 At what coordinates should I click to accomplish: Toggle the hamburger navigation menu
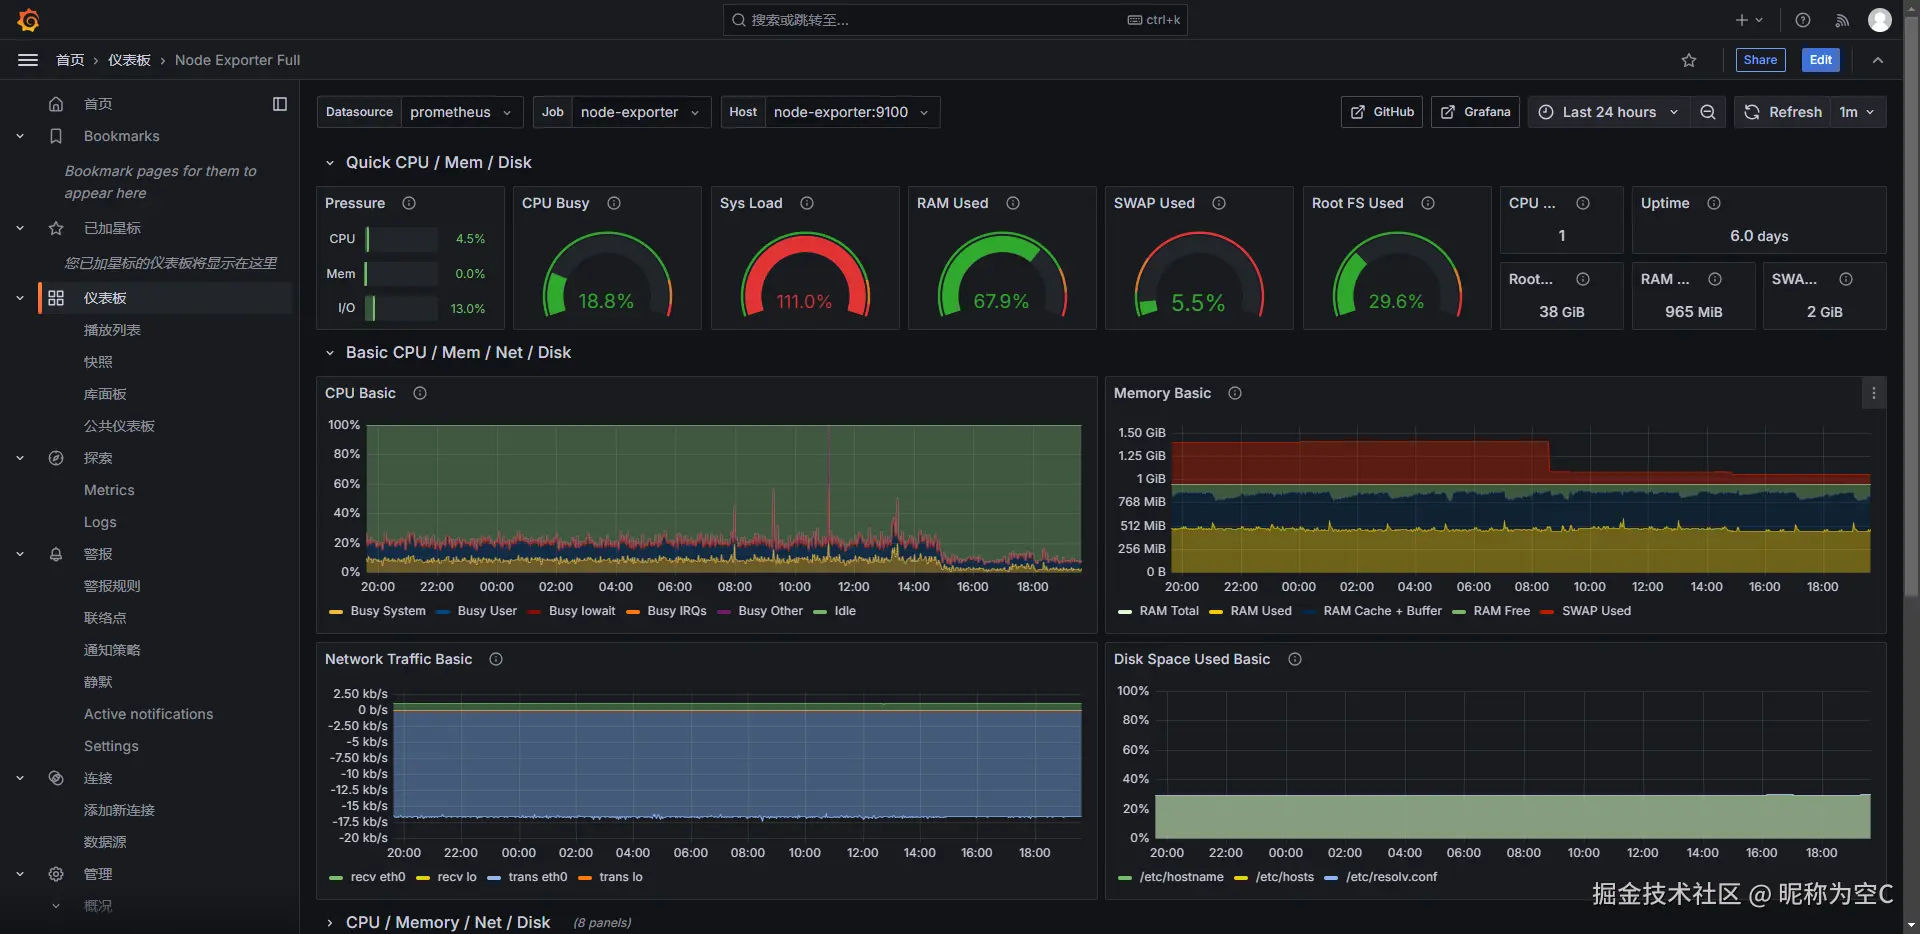28,60
